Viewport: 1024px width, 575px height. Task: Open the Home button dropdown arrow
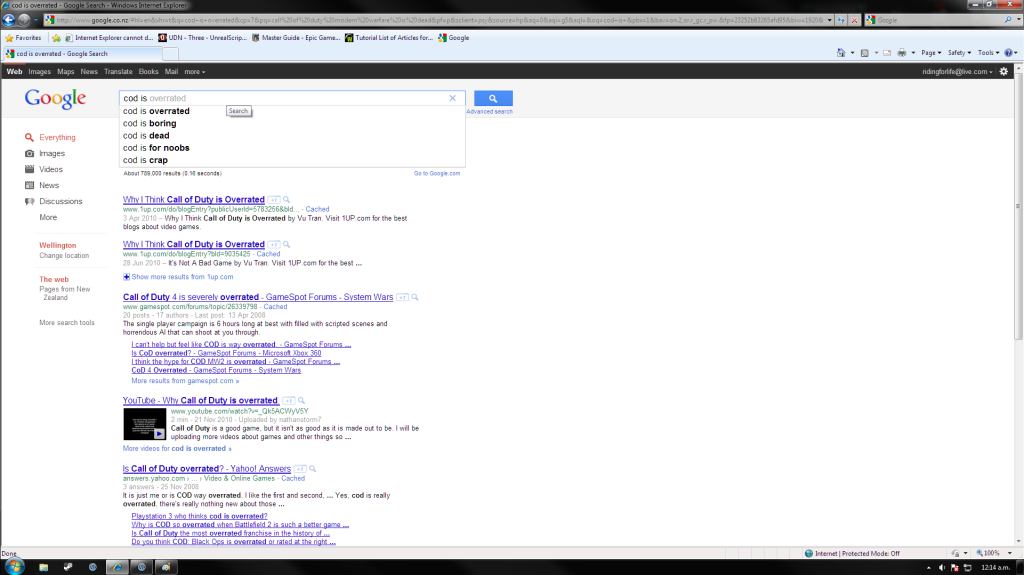pyautogui.click(x=852, y=53)
